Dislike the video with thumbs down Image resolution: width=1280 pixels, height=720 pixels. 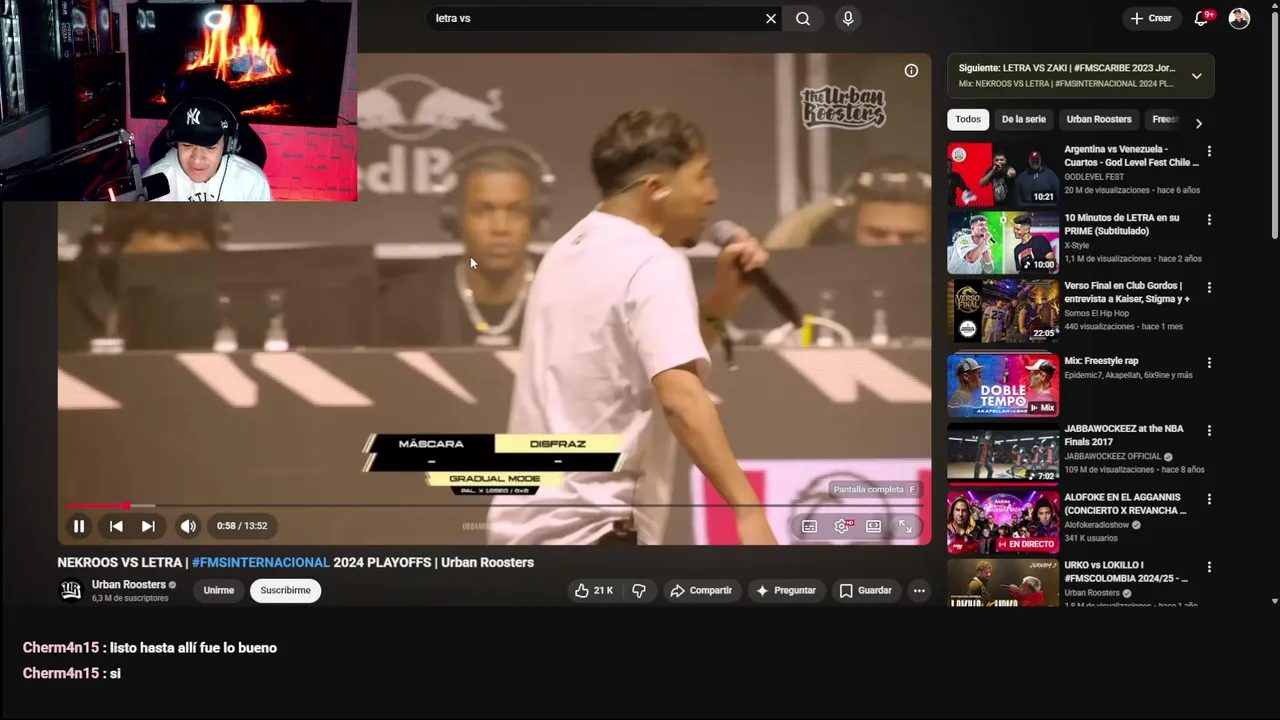(x=639, y=591)
